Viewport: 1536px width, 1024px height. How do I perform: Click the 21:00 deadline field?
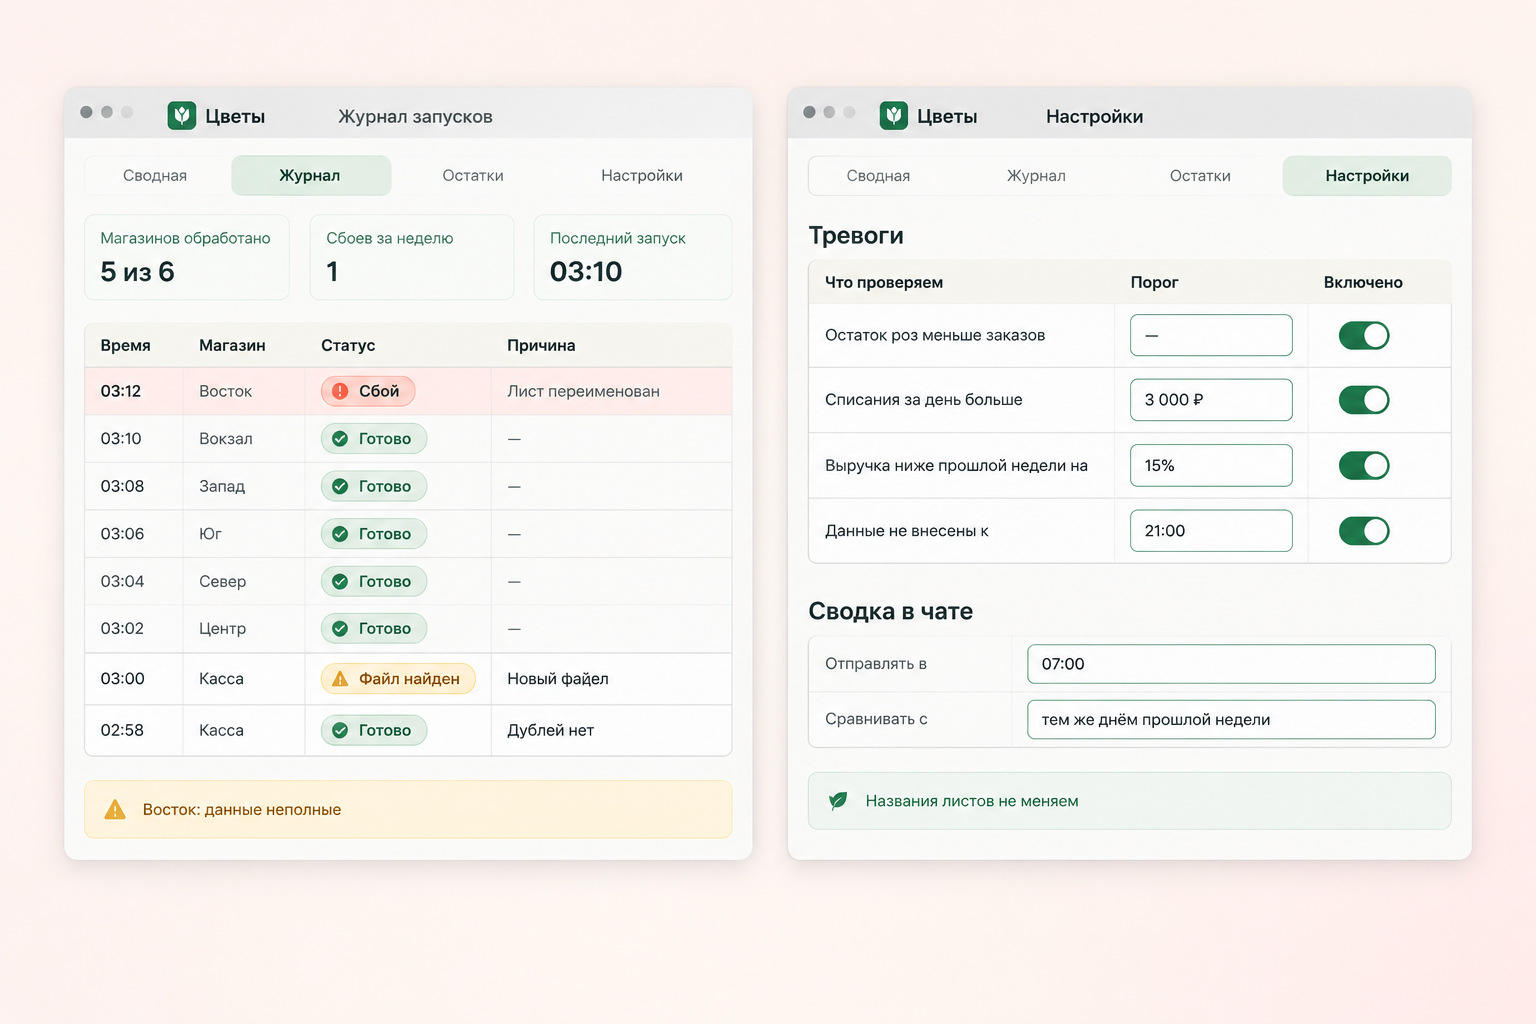point(1211,531)
